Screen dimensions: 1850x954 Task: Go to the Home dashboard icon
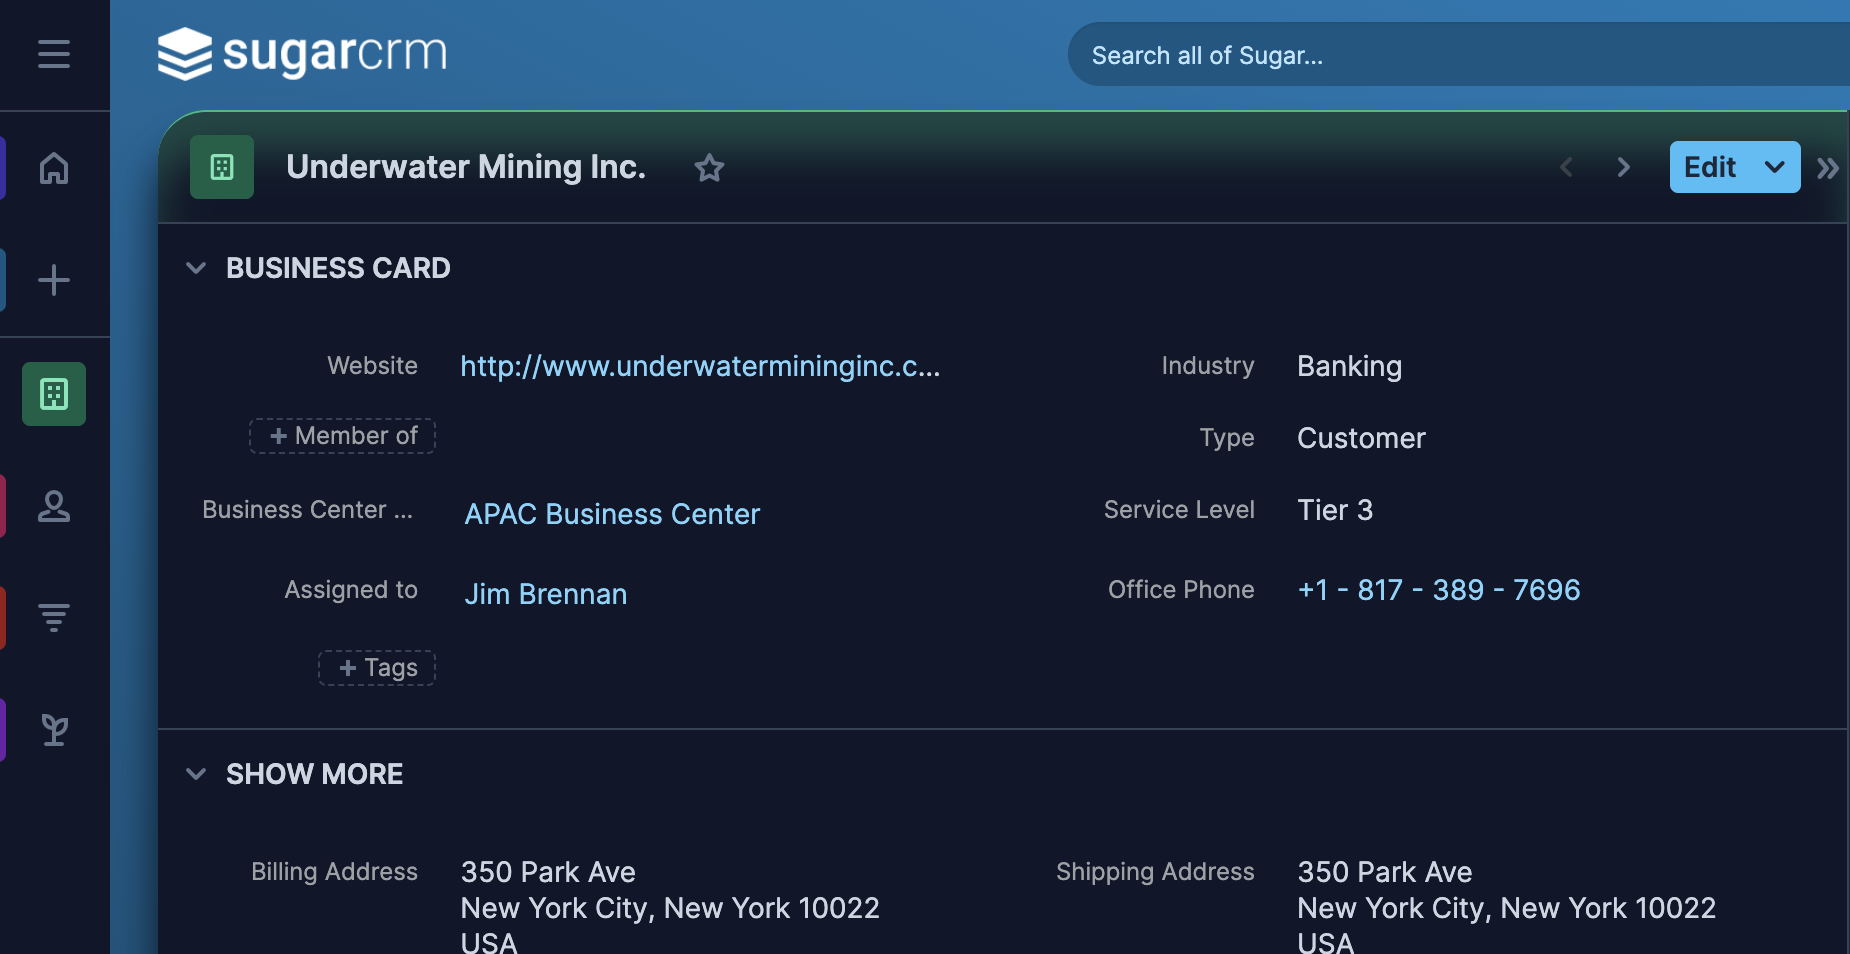coord(54,168)
